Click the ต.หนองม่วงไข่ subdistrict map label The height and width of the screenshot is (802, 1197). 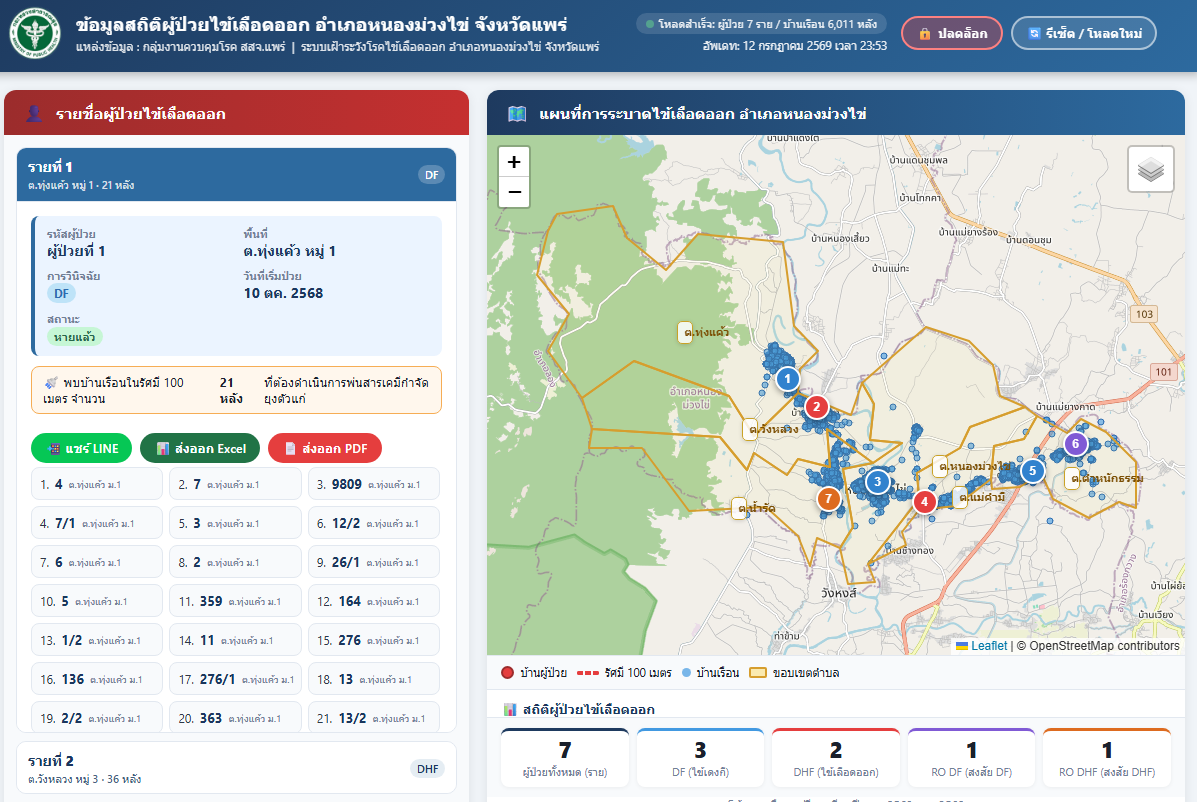[973, 465]
